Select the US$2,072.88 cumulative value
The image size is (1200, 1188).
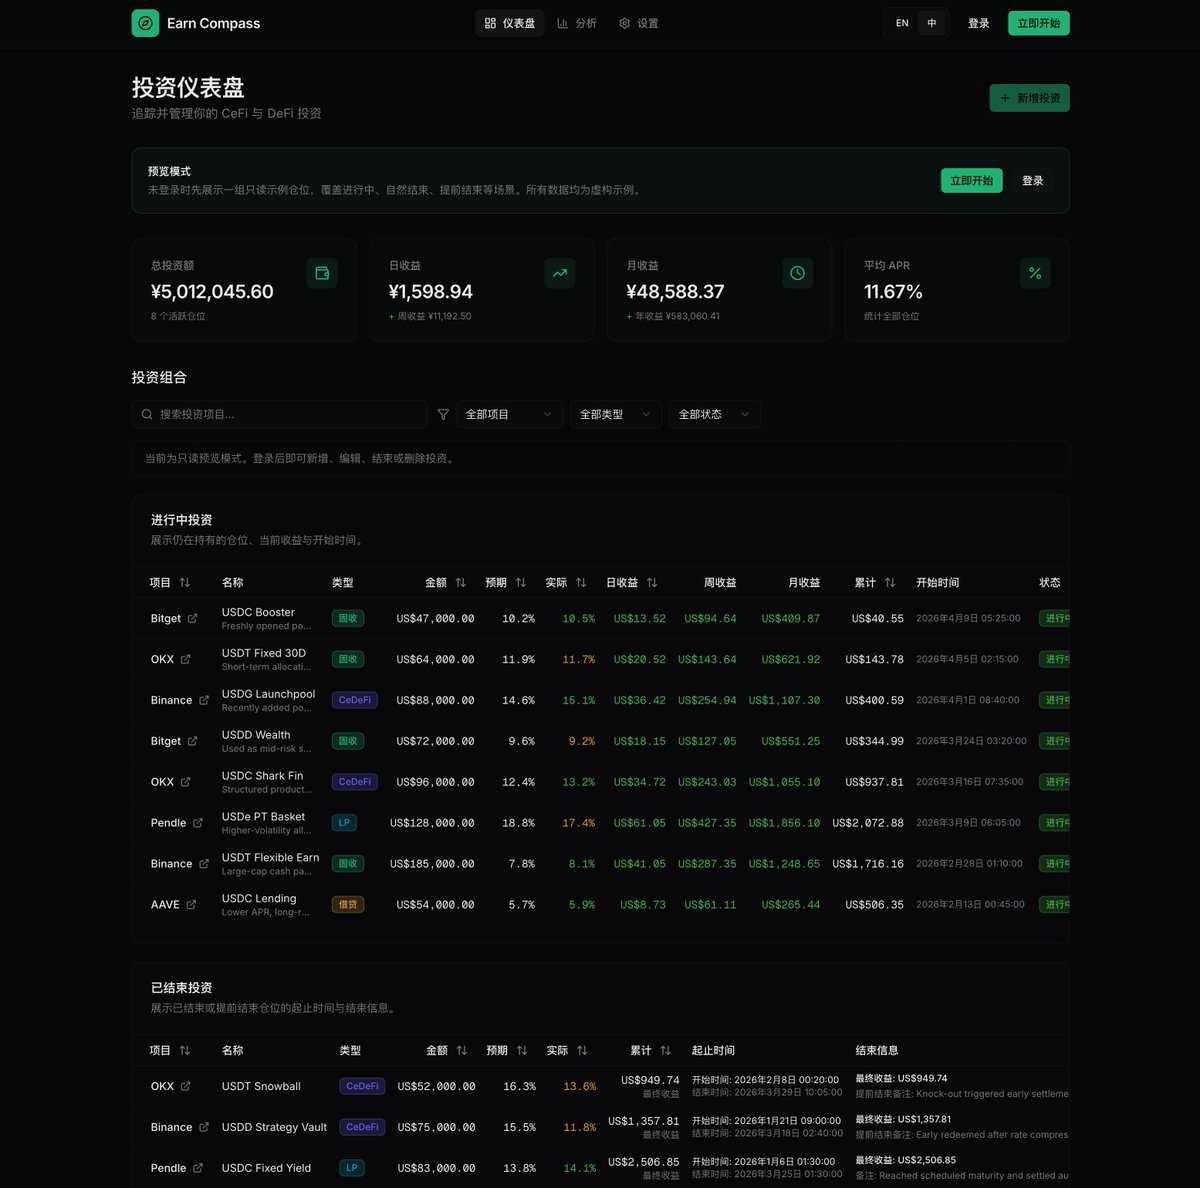(x=868, y=823)
